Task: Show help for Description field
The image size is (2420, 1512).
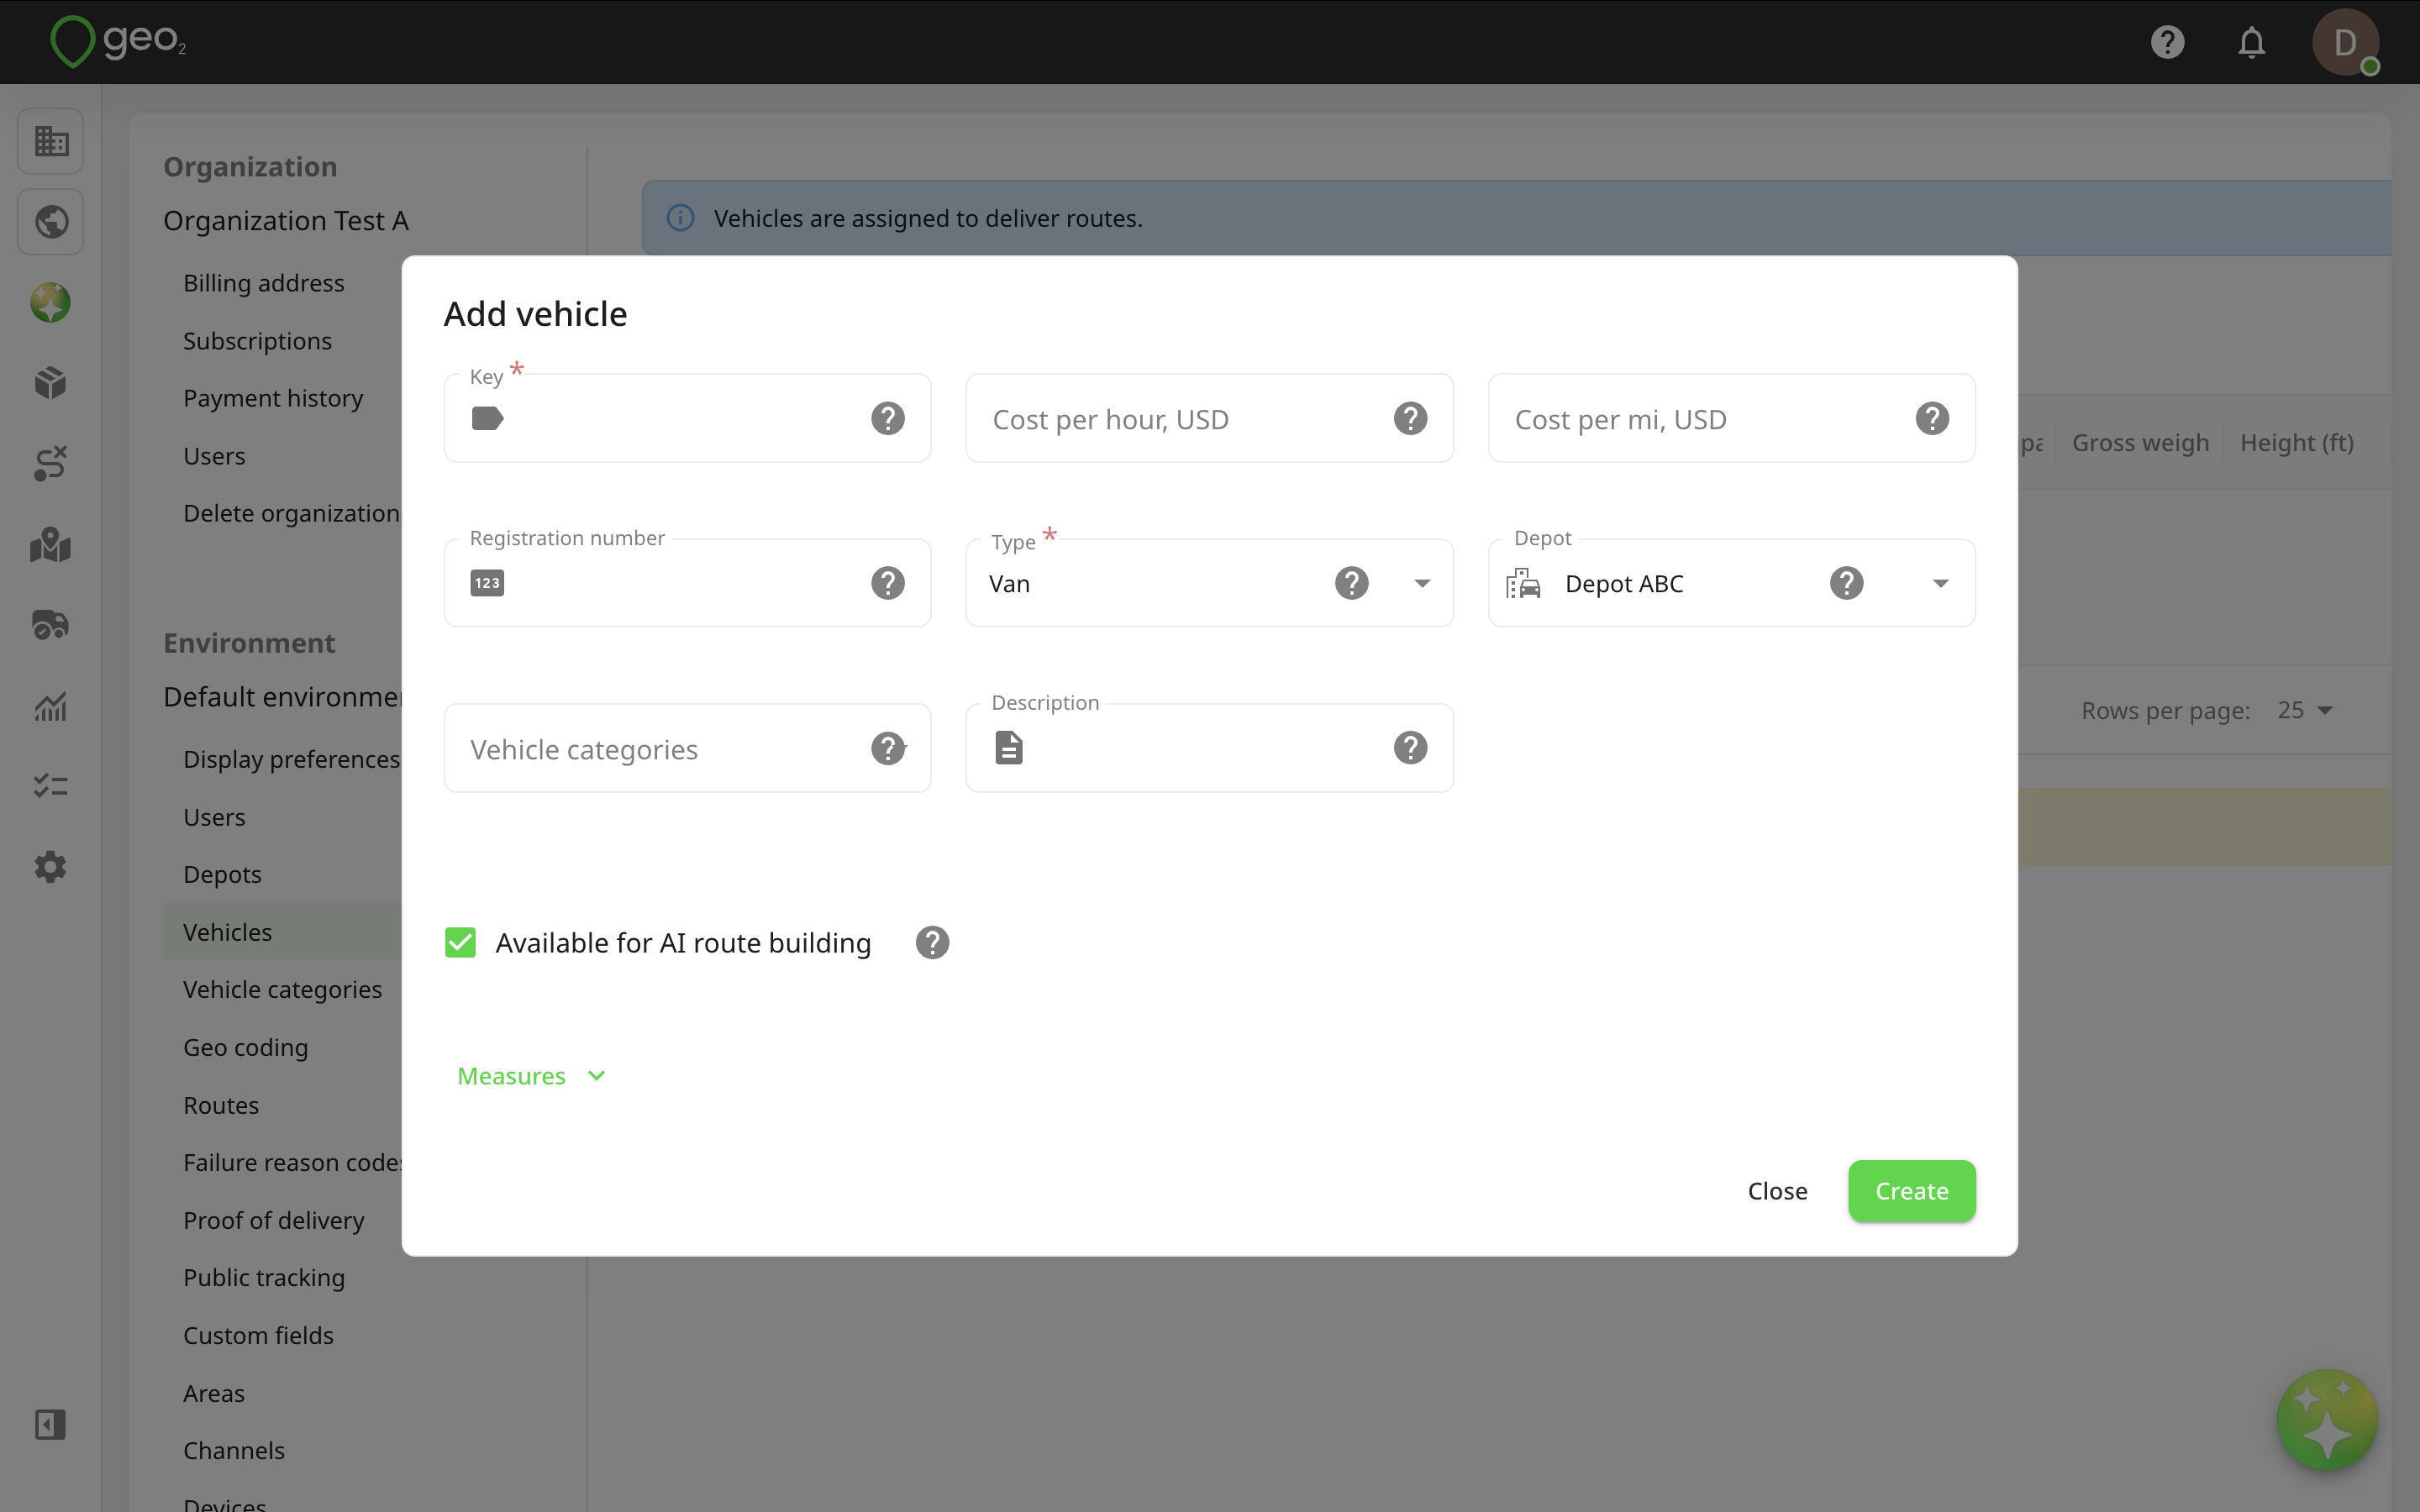Action: point(1410,748)
